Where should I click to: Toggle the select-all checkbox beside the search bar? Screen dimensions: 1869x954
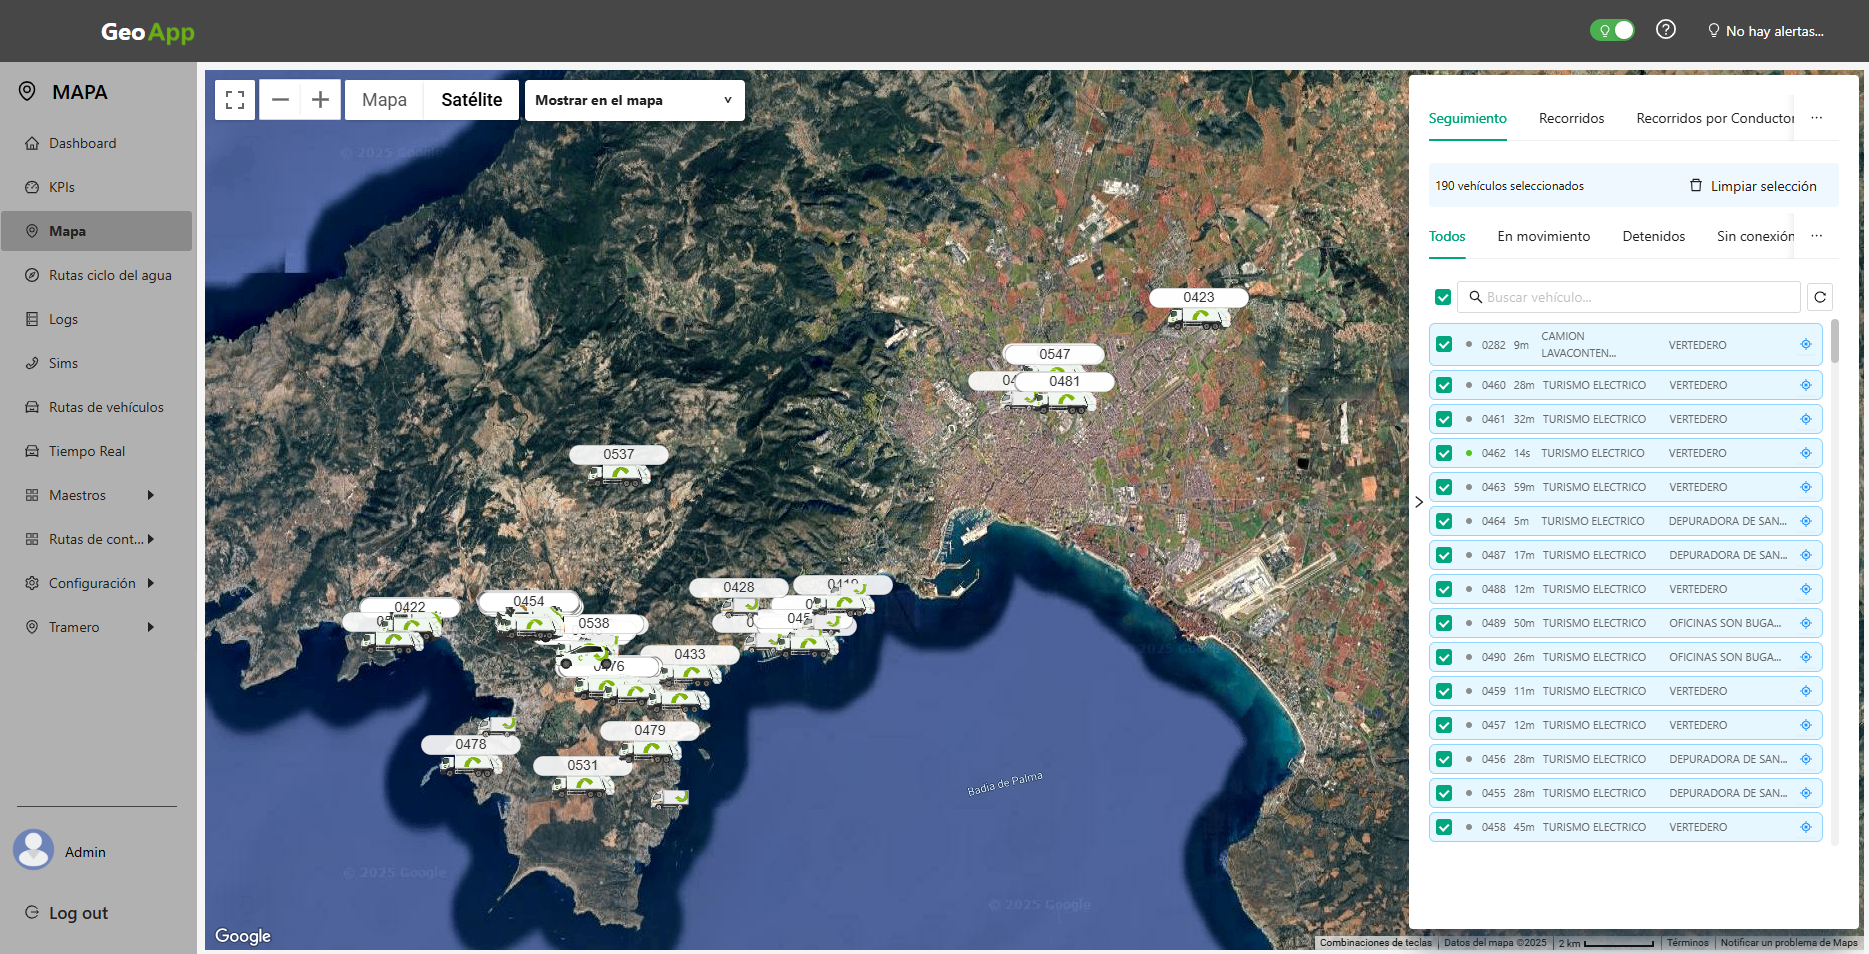[1443, 297]
